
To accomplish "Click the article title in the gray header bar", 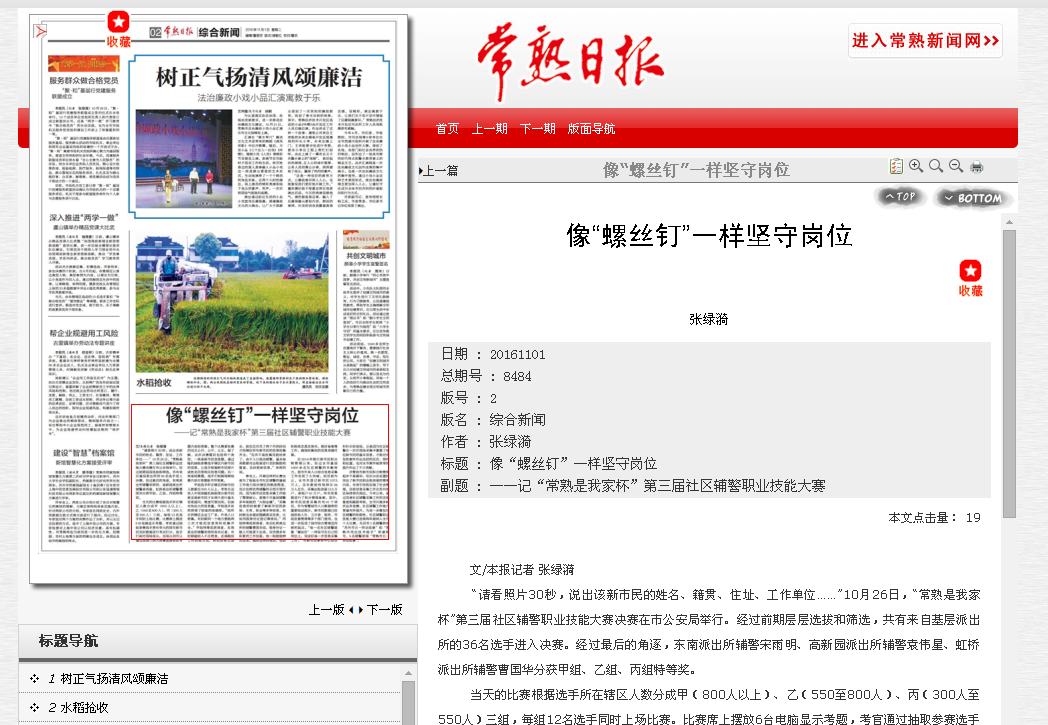I will pyautogui.click(x=696, y=170).
